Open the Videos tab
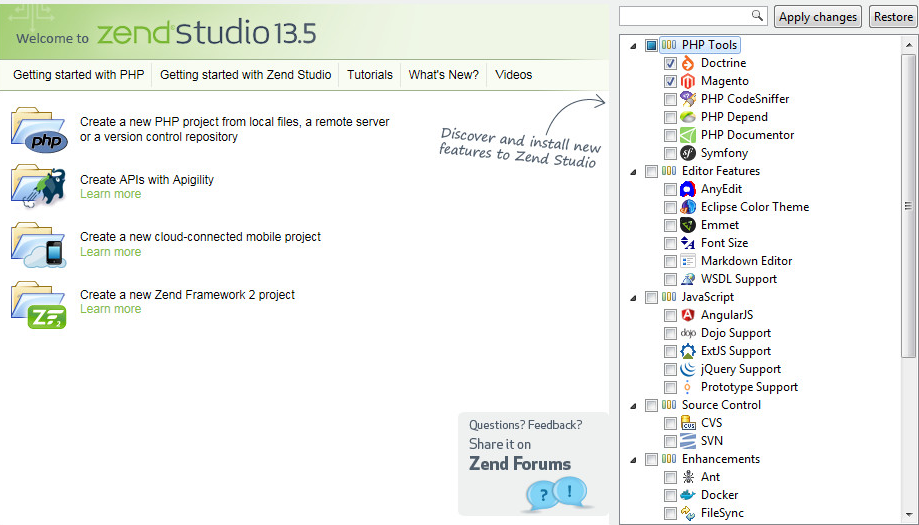 click(x=513, y=75)
